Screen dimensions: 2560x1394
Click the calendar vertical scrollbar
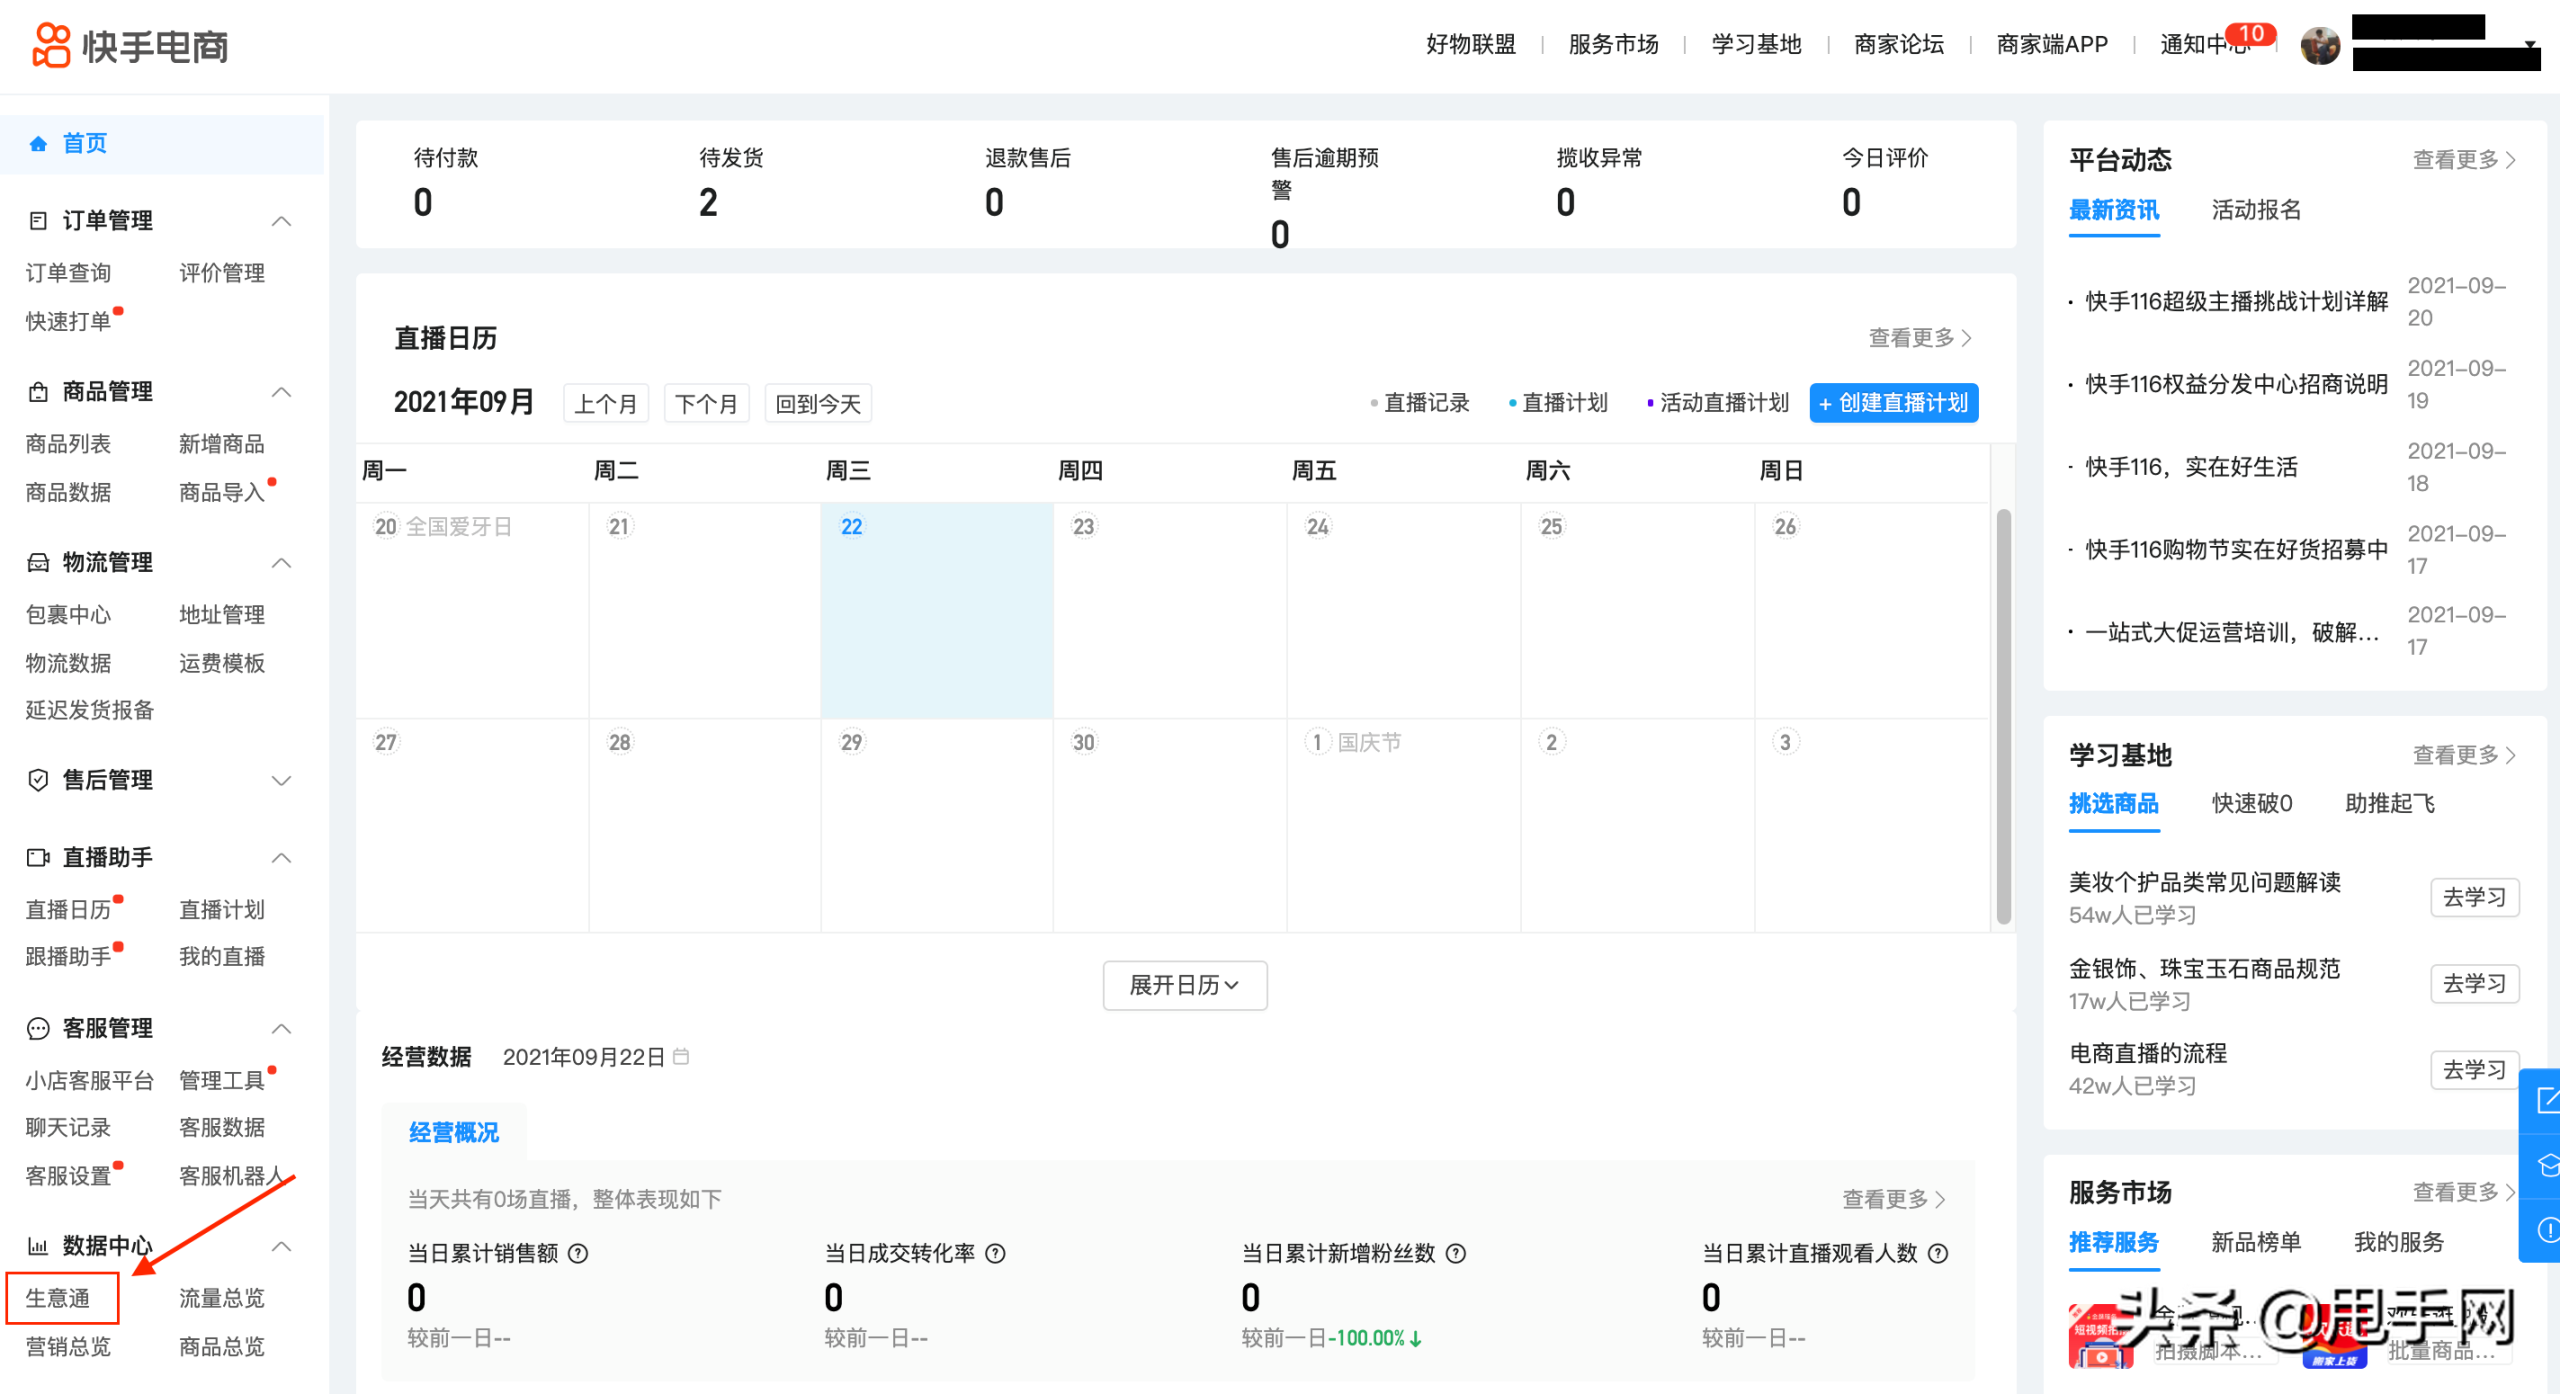pyautogui.click(x=2003, y=716)
